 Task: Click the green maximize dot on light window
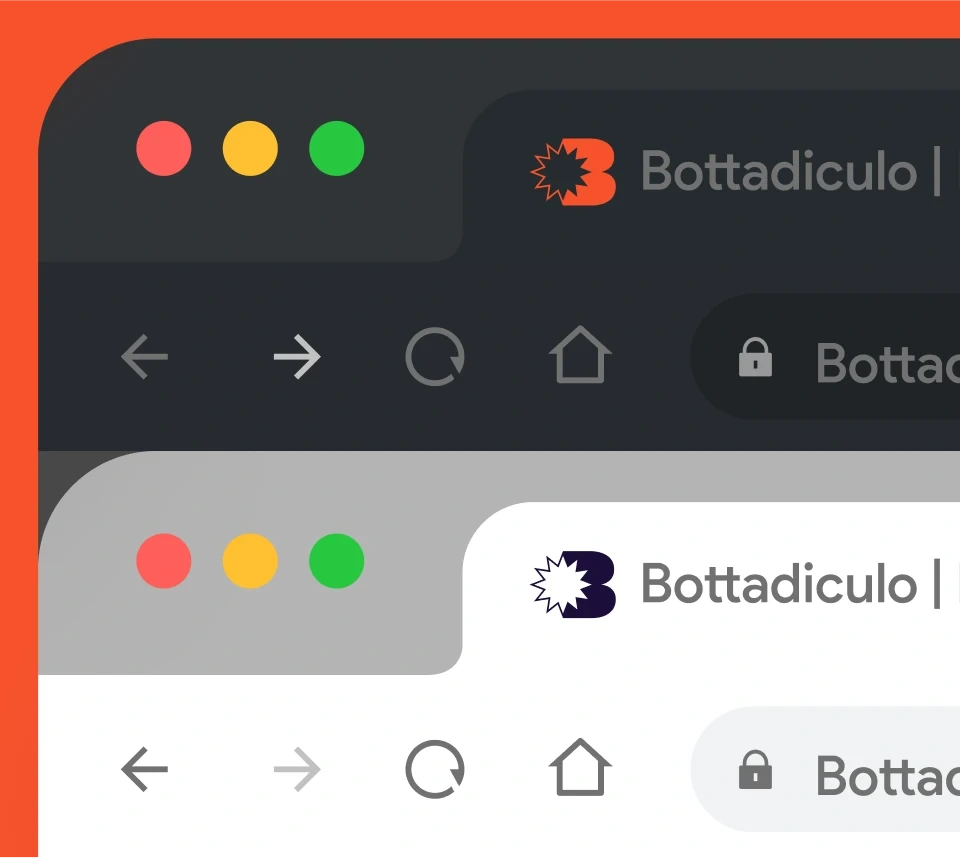[337, 561]
